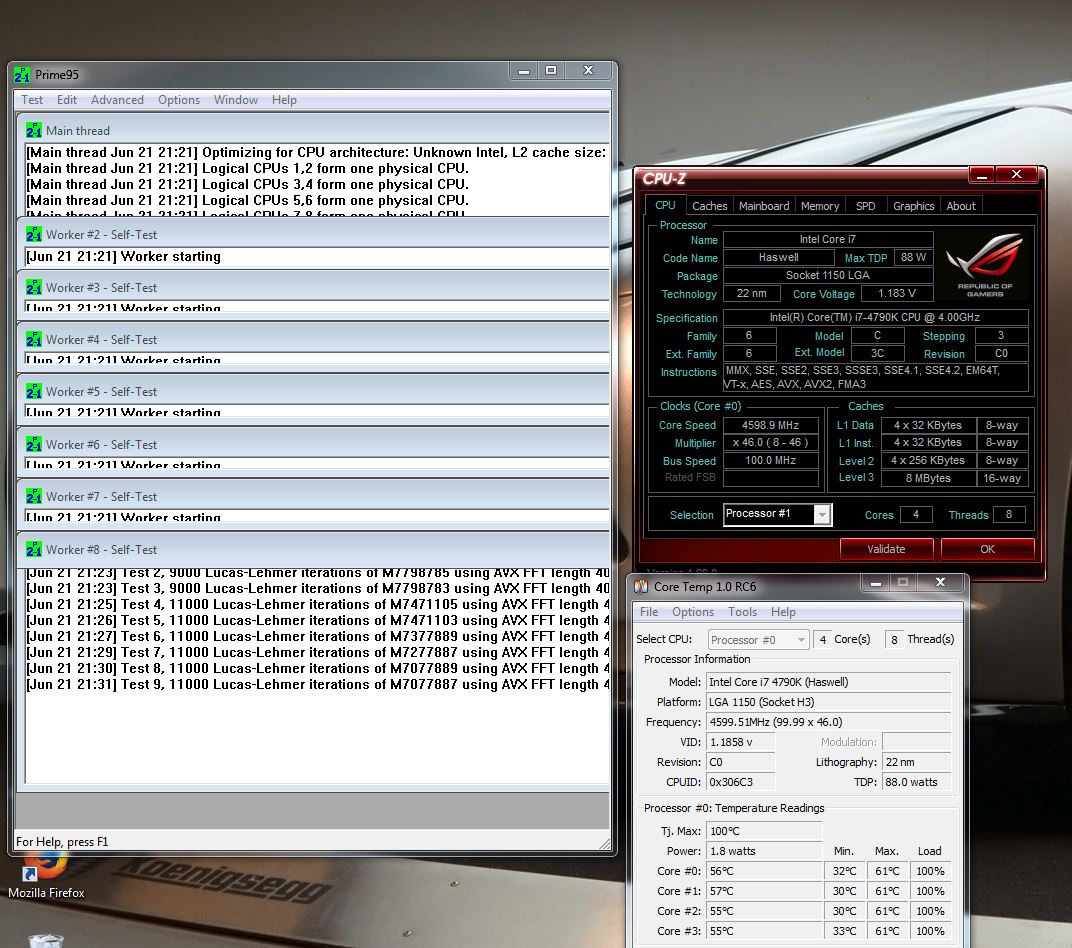Click the CPUID 0x306C3 field
This screenshot has width=1072, height=948.
(x=740, y=782)
